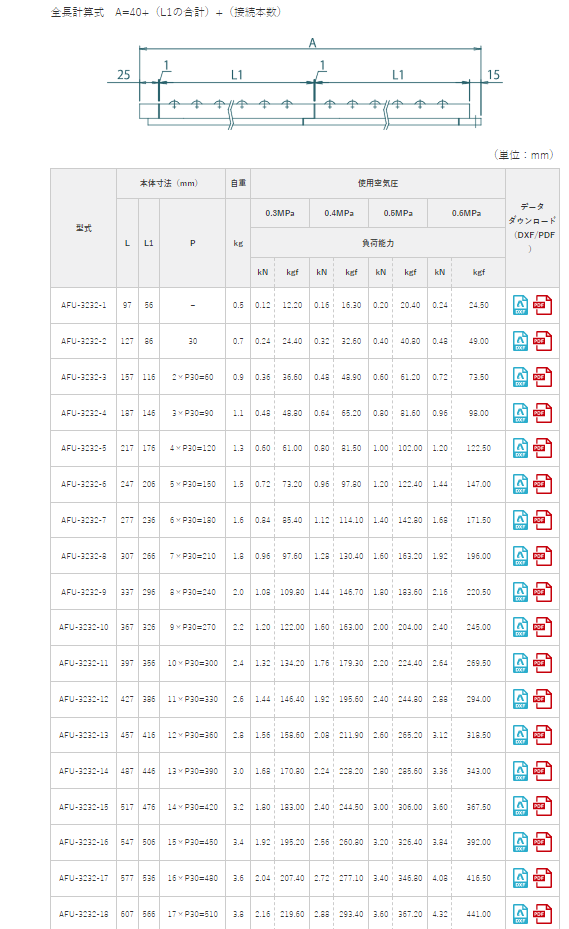The width and height of the screenshot is (569, 929).
Task: Click kgf value 122.50 in AFU-3232-5 row
Action: [478, 448]
